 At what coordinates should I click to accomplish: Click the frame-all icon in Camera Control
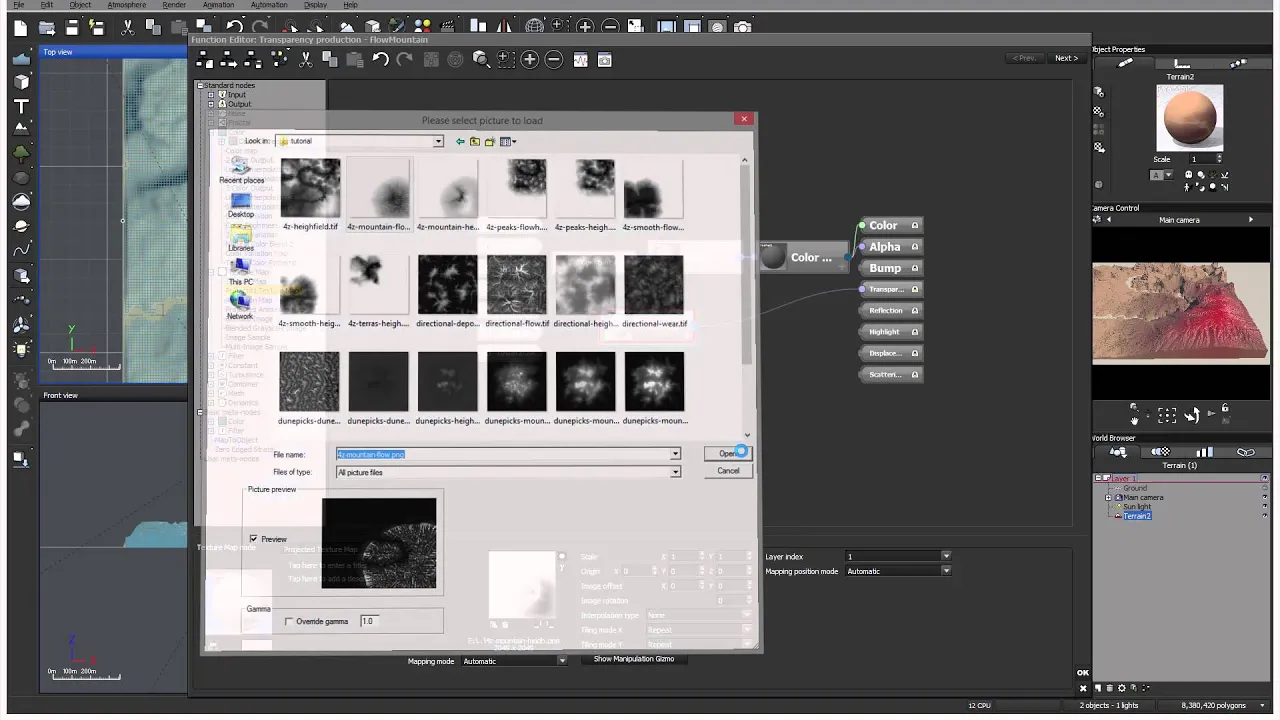1167,415
